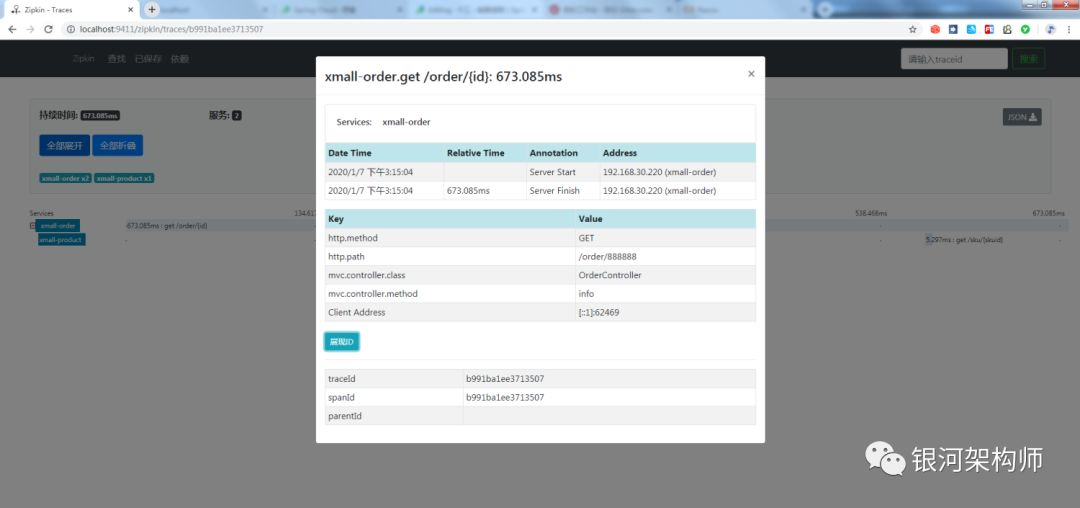Open the red FT extension icon
Image resolution: width=1080 pixels, height=508 pixels.
(989, 30)
